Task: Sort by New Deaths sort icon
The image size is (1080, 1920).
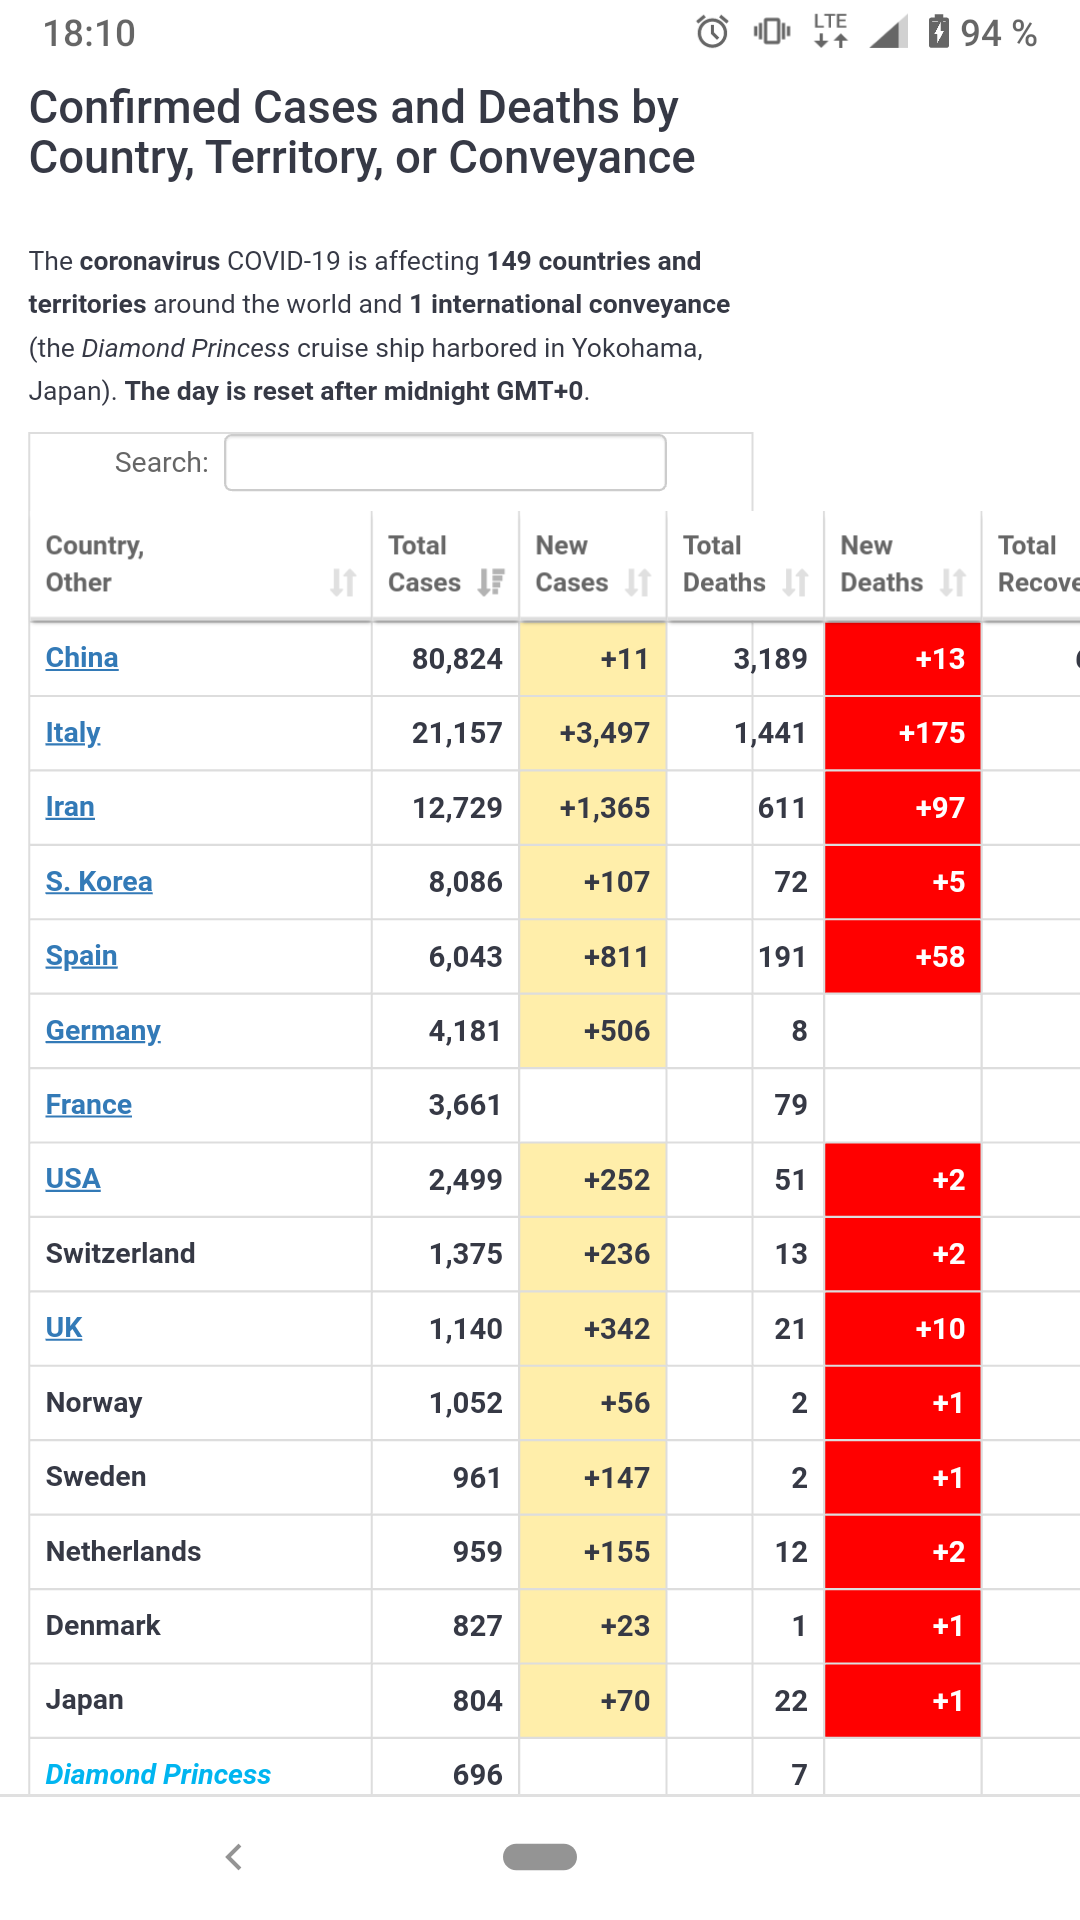Action: click(953, 582)
